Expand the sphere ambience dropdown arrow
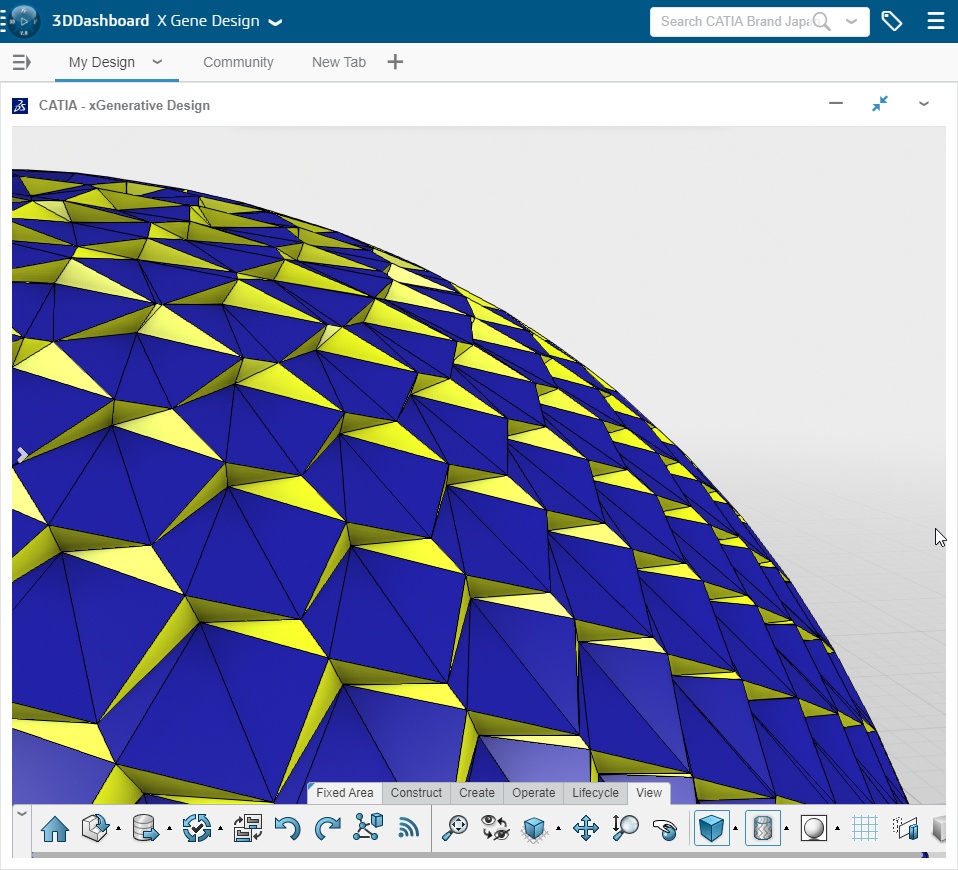This screenshot has height=870, width=958. (x=838, y=829)
